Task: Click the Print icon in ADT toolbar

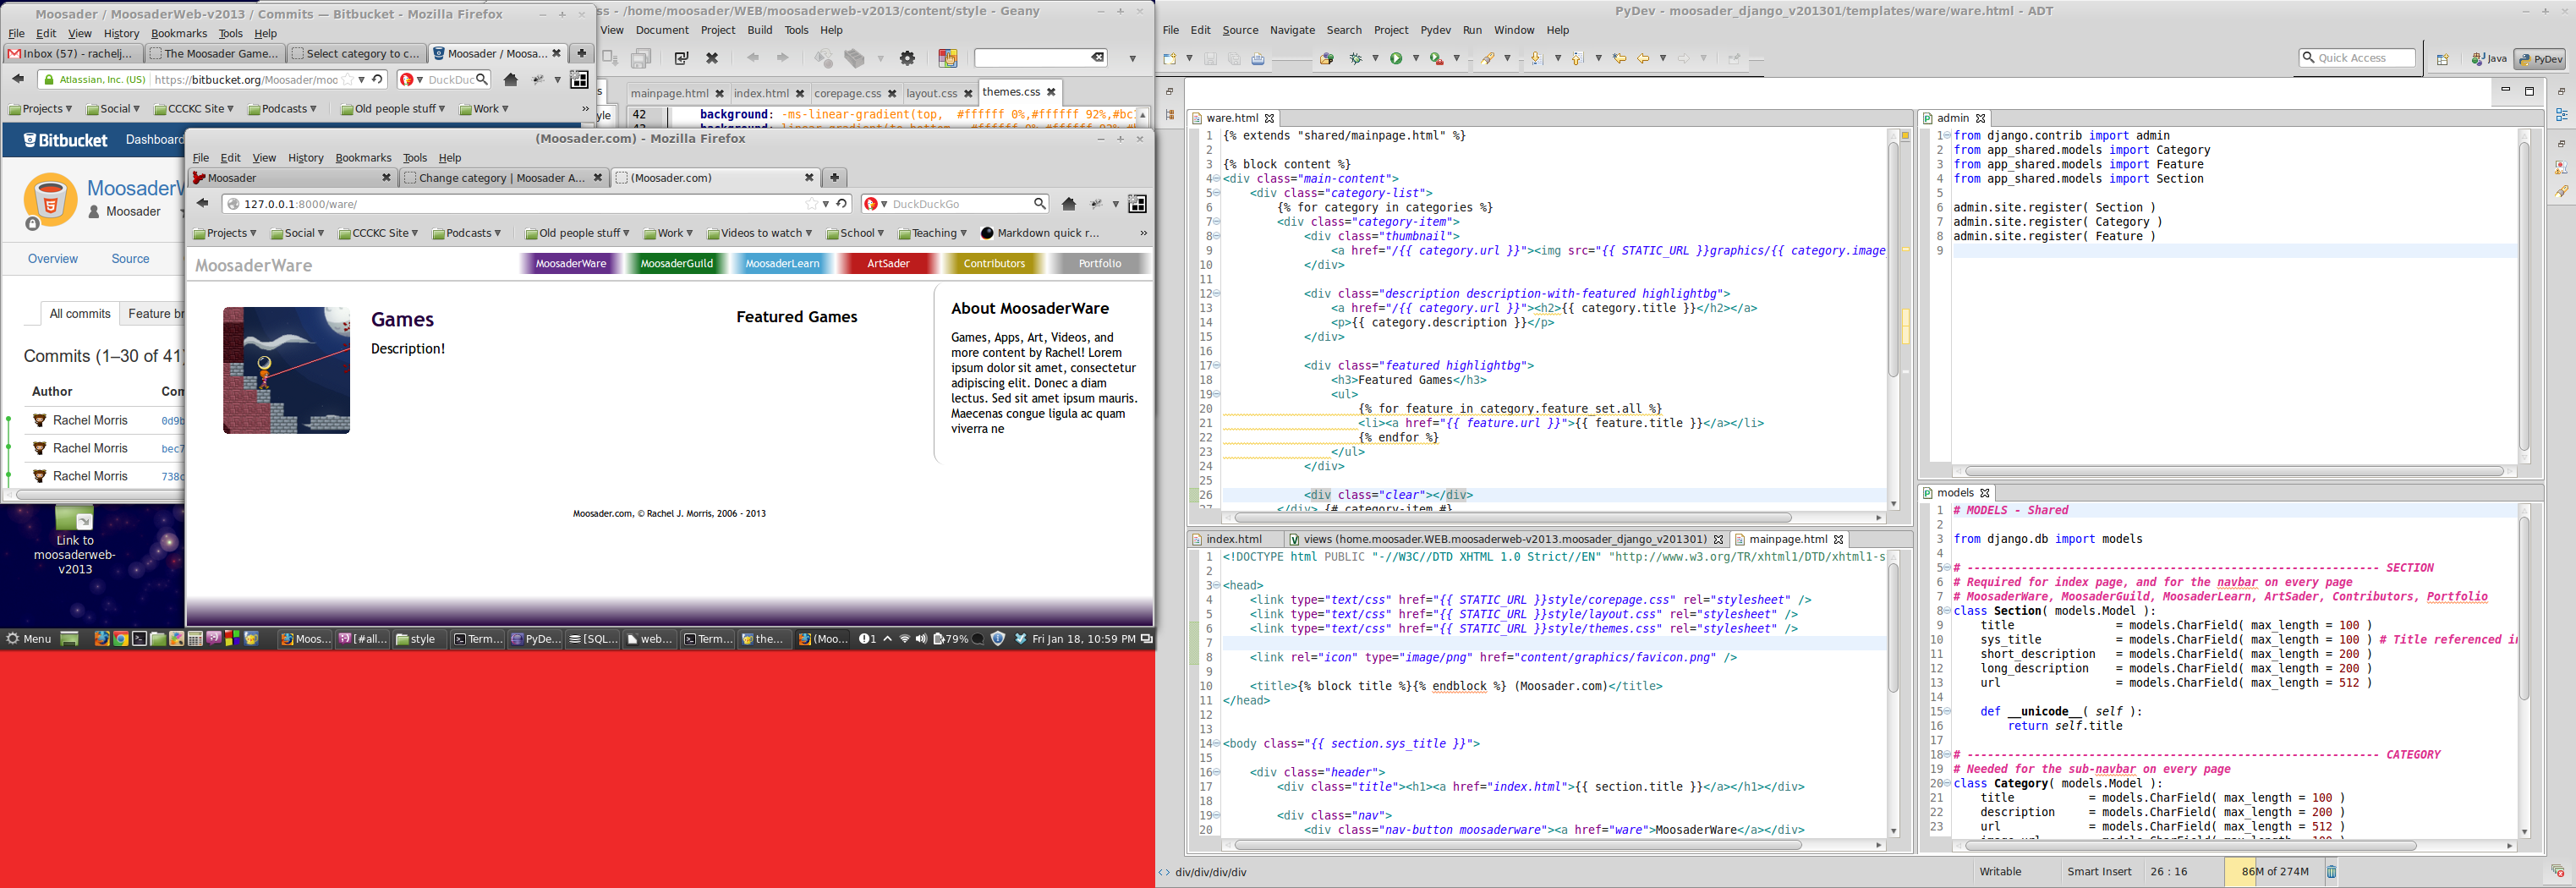Action: coord(1258,59)
